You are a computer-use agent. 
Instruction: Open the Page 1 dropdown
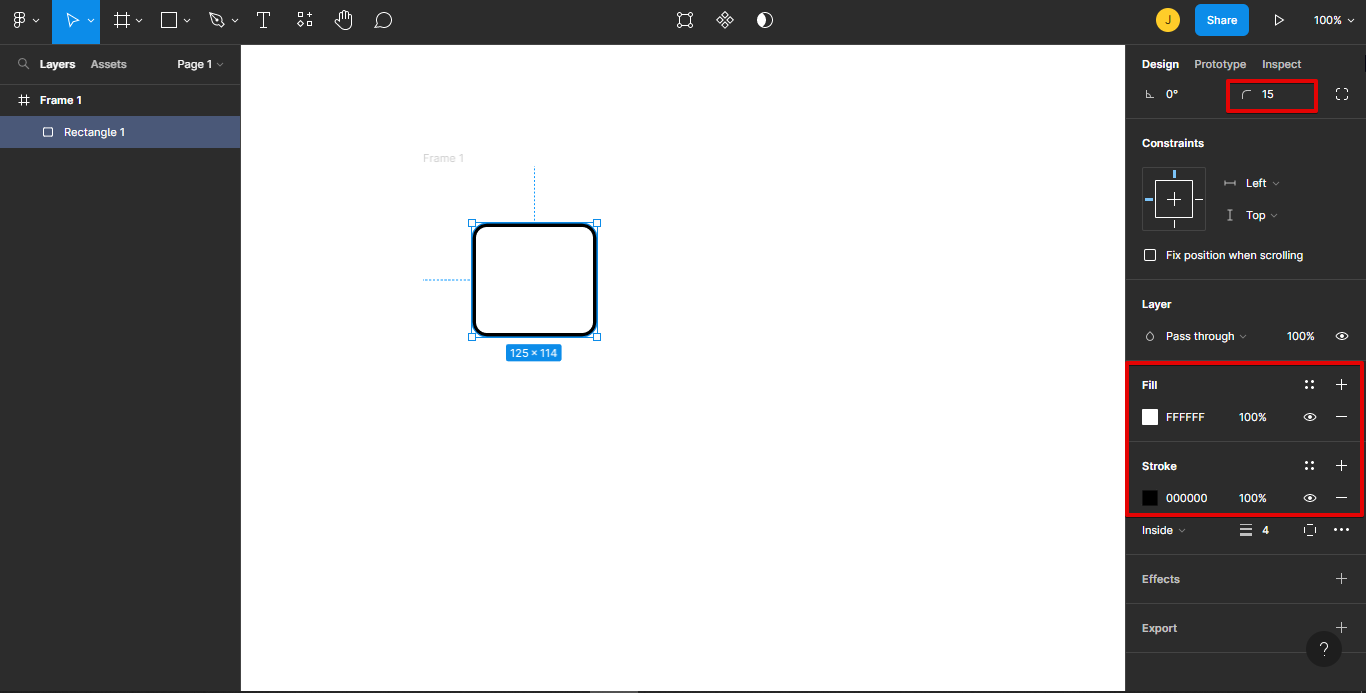(x=200, y=64)
